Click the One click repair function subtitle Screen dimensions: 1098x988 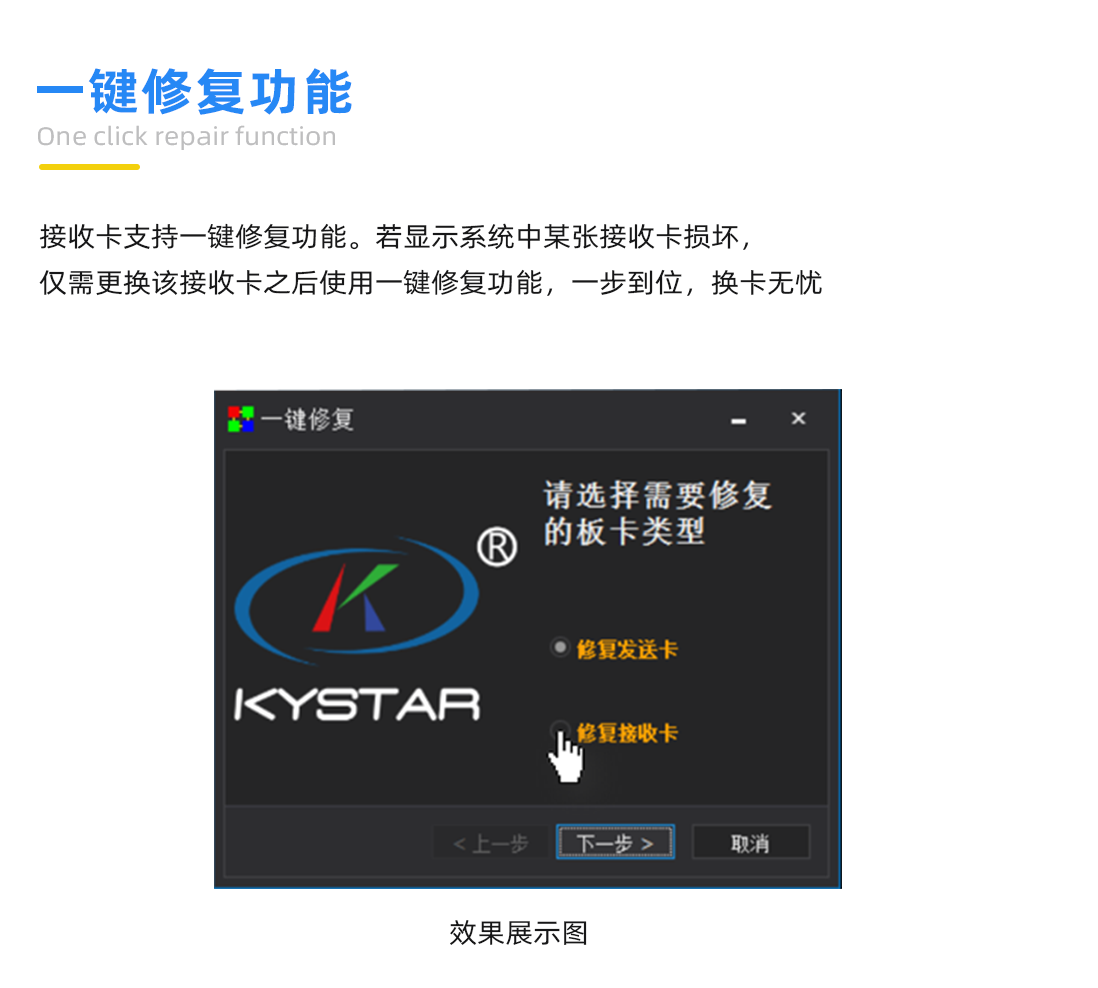tap(186, 137)
